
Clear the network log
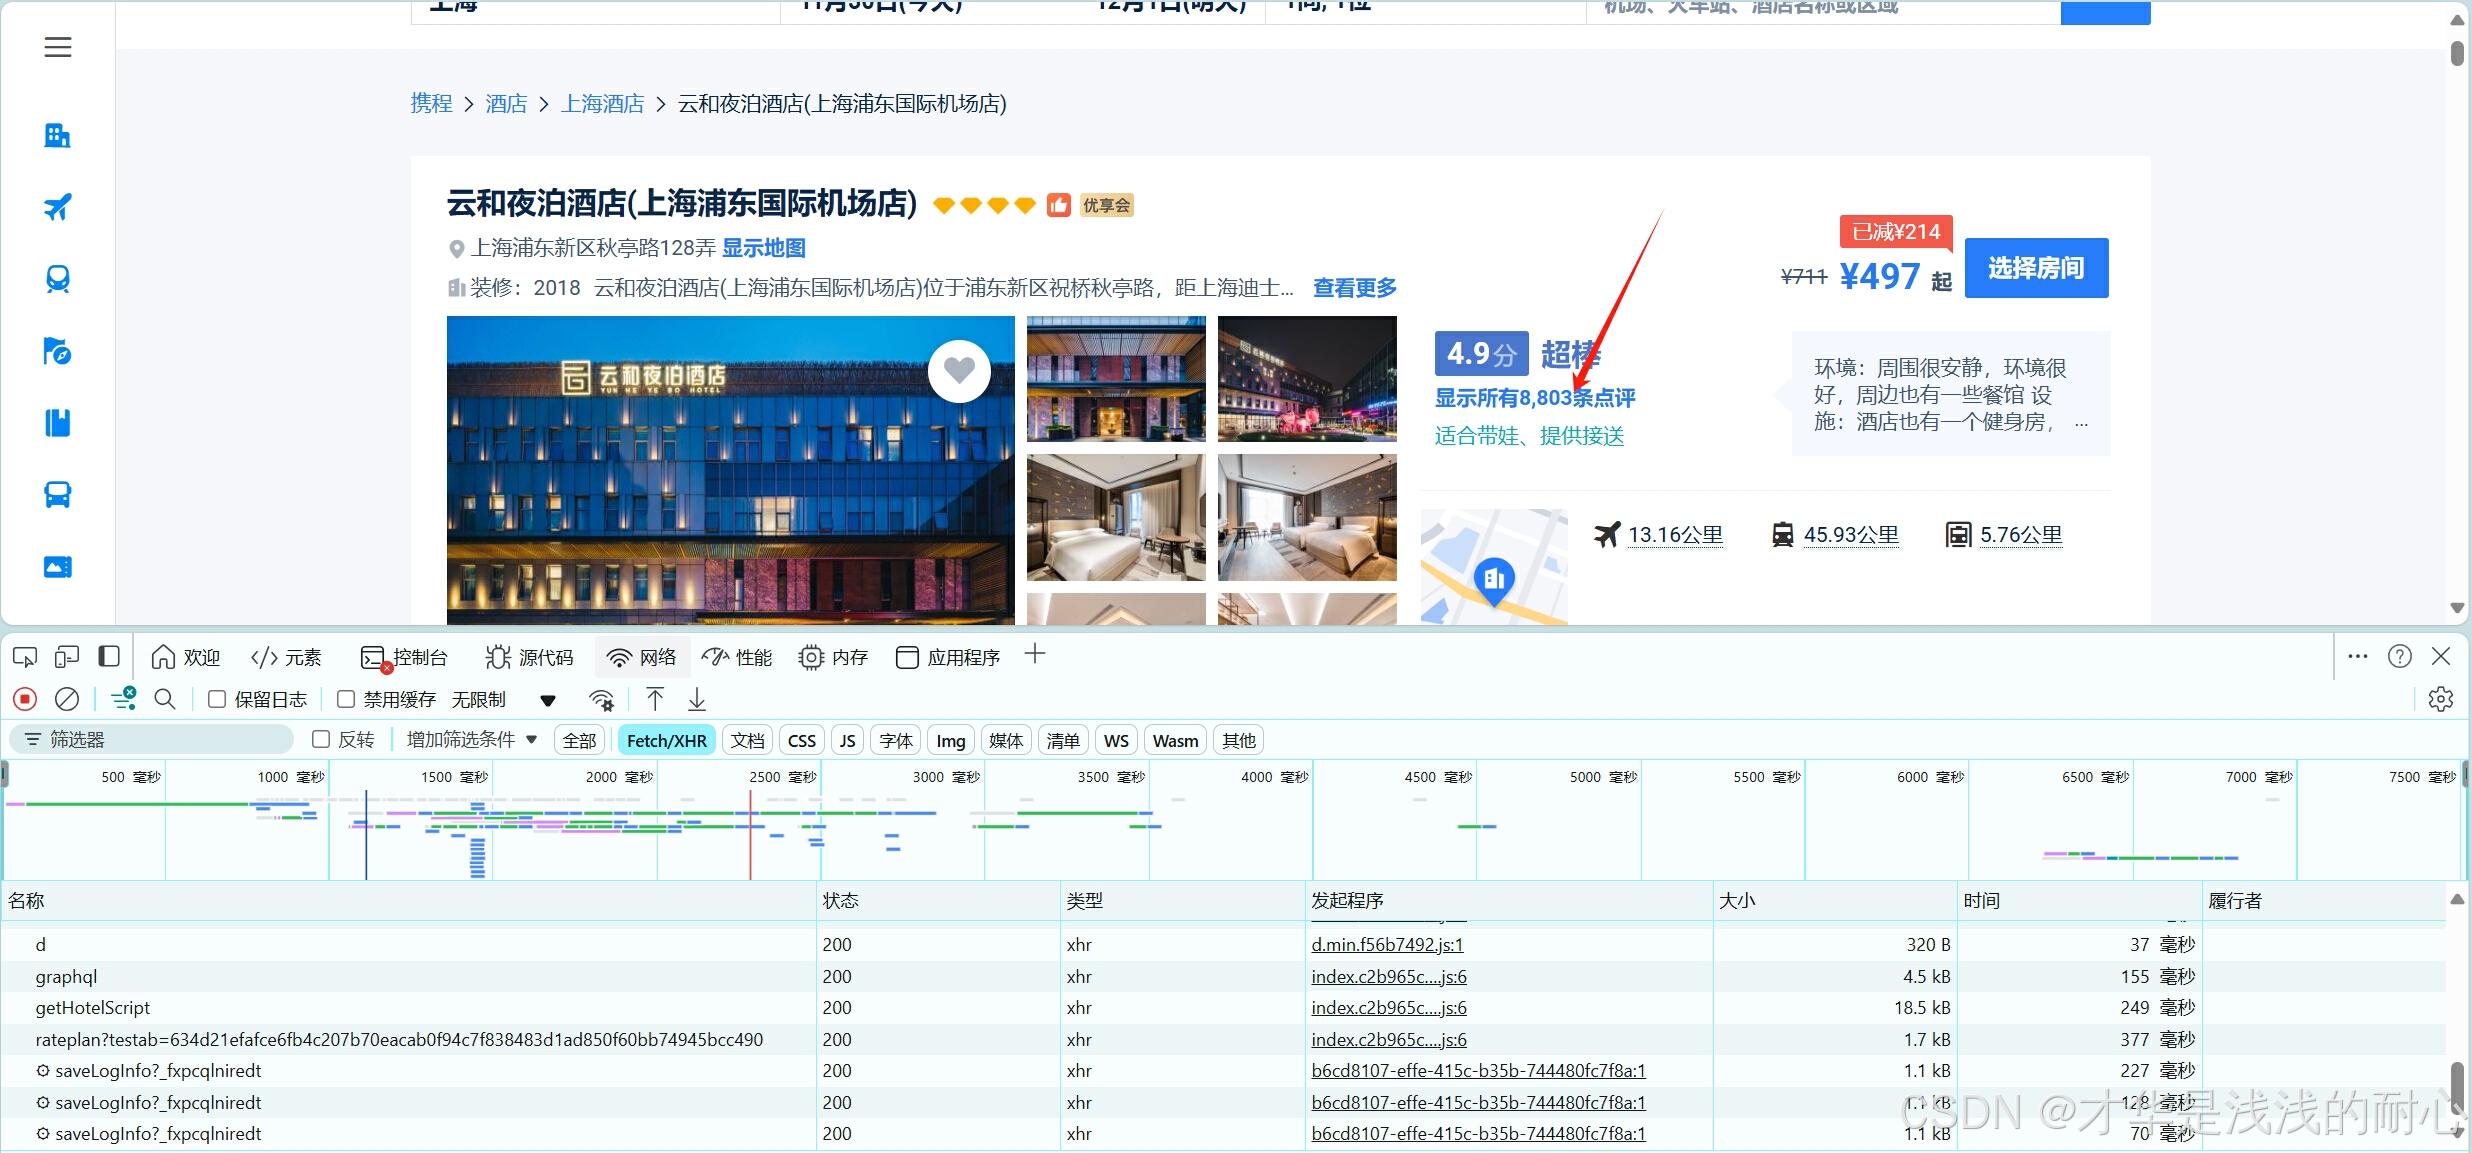pos(67,699)
